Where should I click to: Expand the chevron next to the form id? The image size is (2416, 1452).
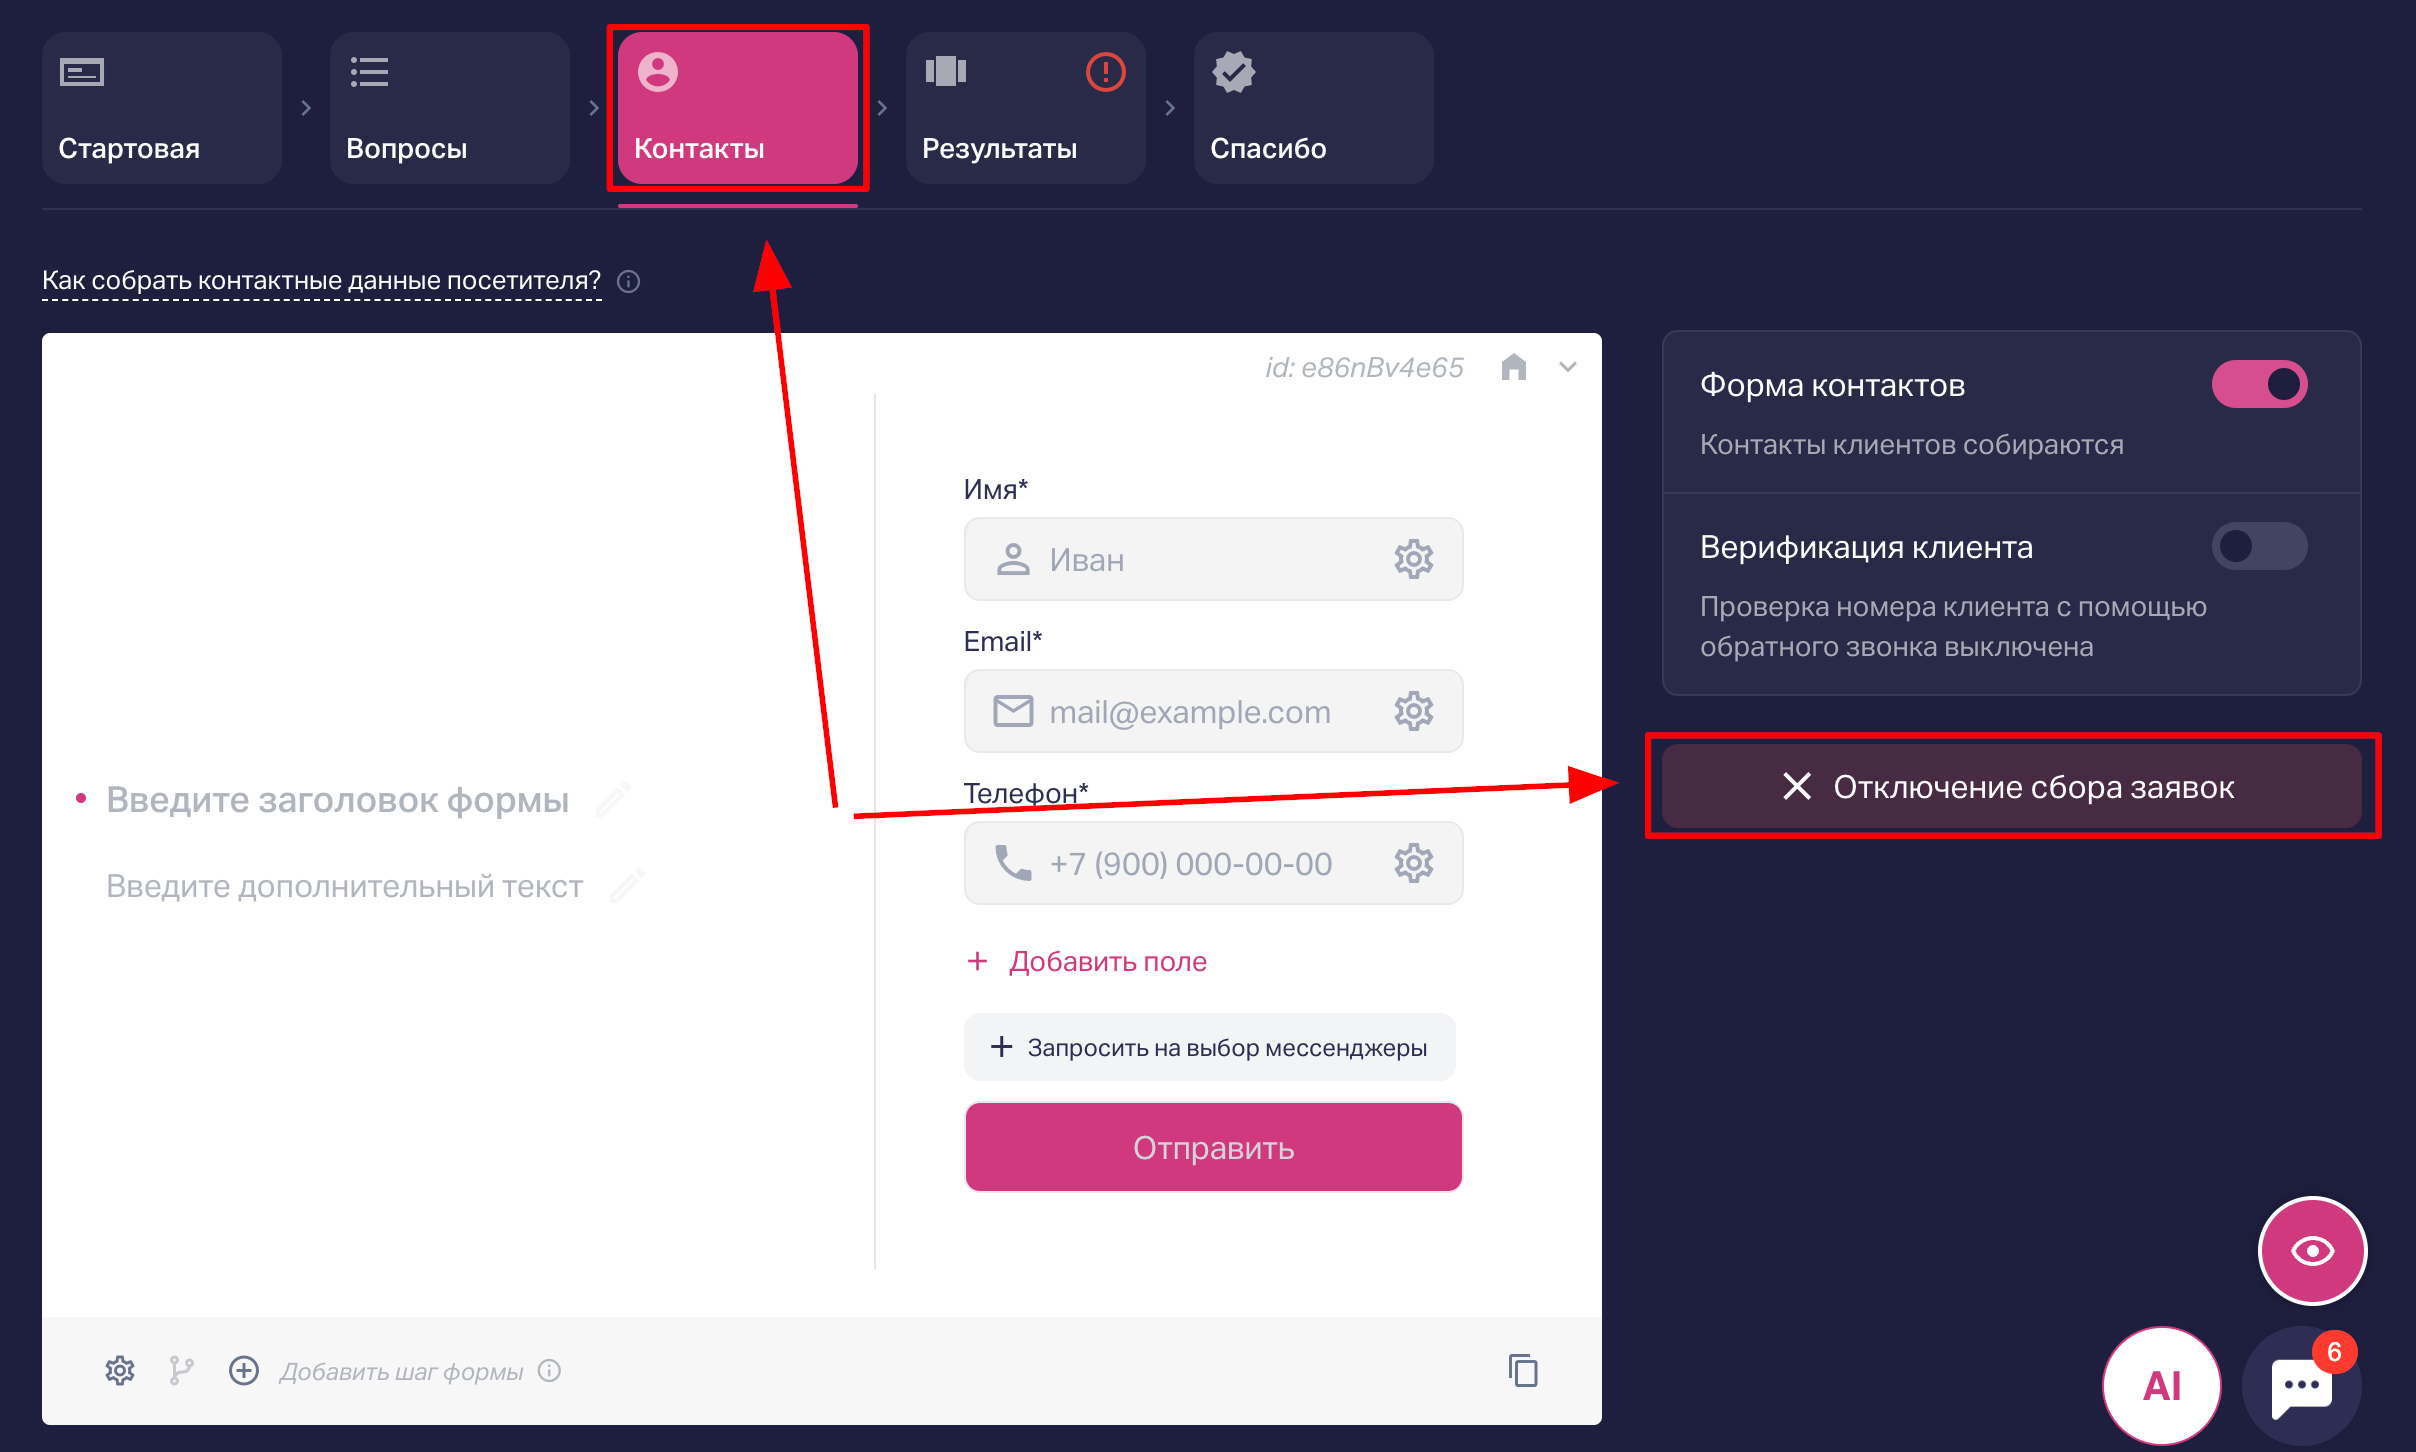1568,367
